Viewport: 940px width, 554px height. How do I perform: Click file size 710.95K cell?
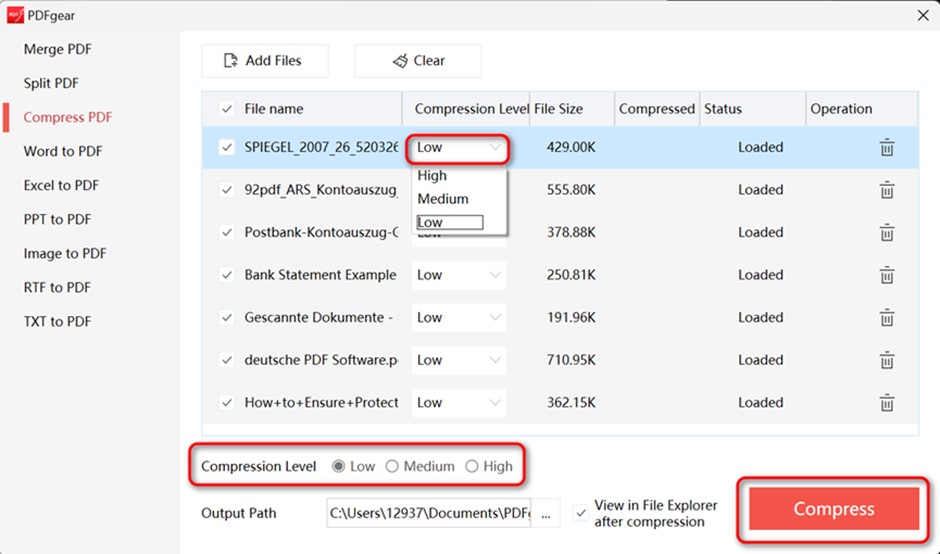[x=571, y=360]
